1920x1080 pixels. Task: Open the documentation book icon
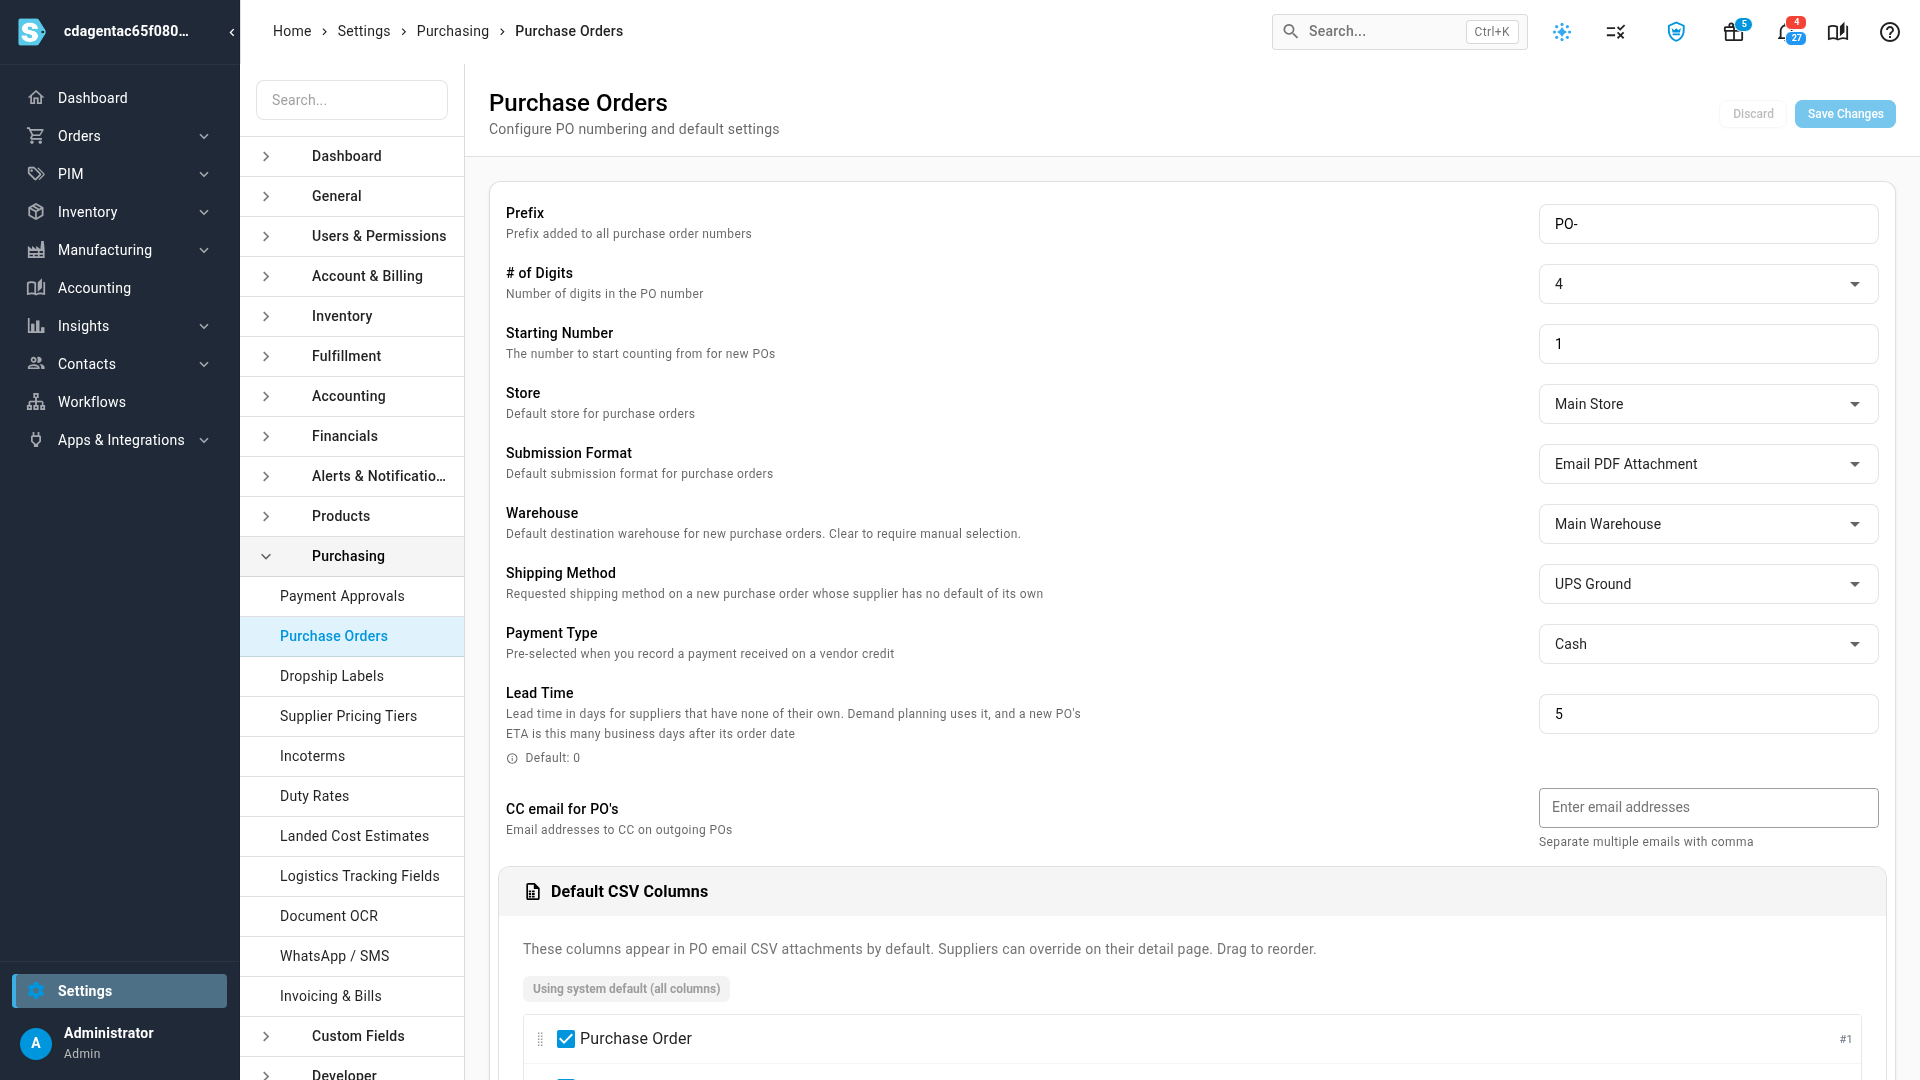pos(1838,32)
